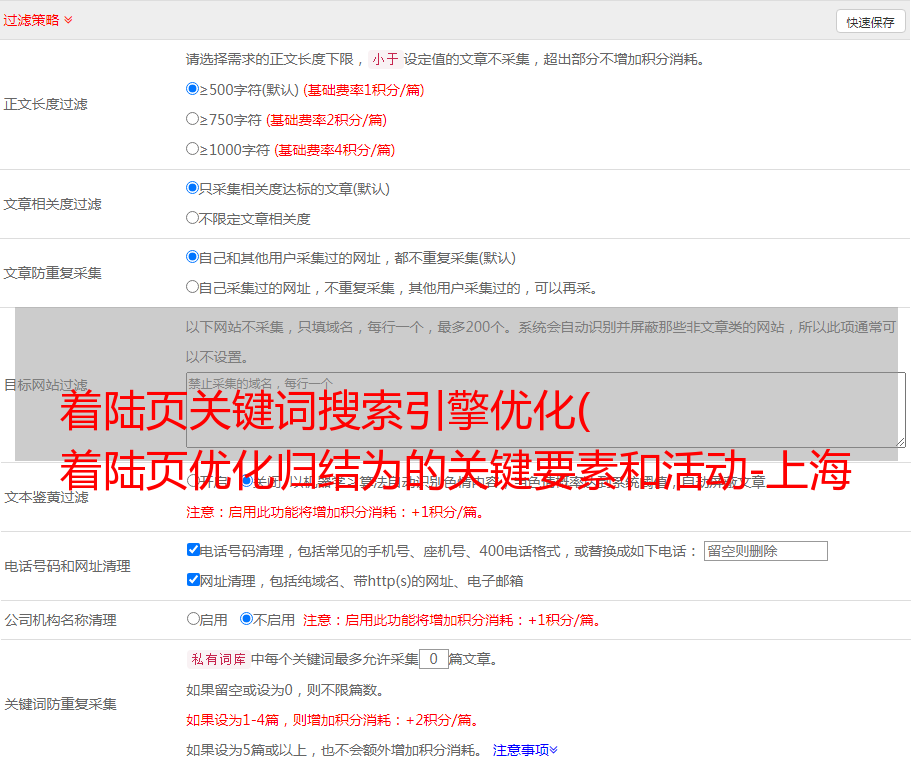The width and height of the screenshot is (912, 768).
Task: Click the 私有词库 label tag
Action: [216, 659]
